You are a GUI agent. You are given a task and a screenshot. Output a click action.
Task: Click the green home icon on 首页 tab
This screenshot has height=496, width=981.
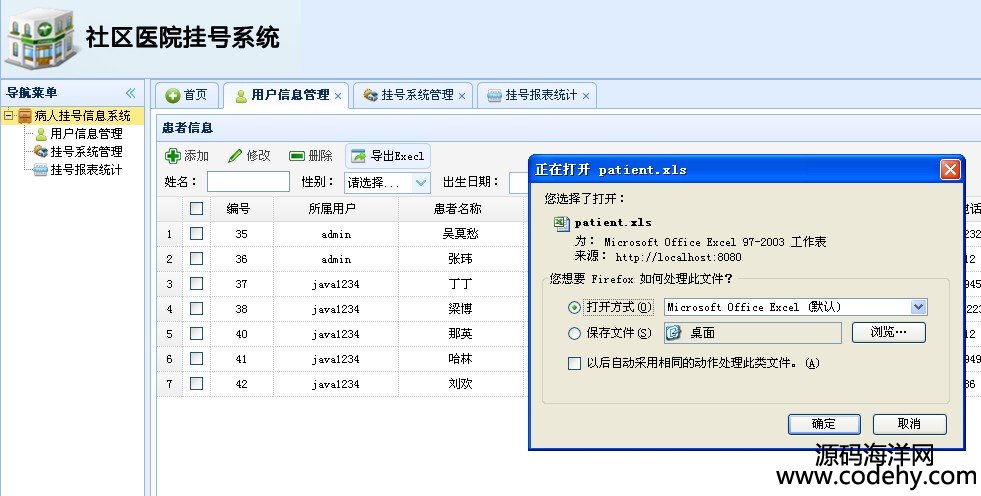tap(173, 95)
